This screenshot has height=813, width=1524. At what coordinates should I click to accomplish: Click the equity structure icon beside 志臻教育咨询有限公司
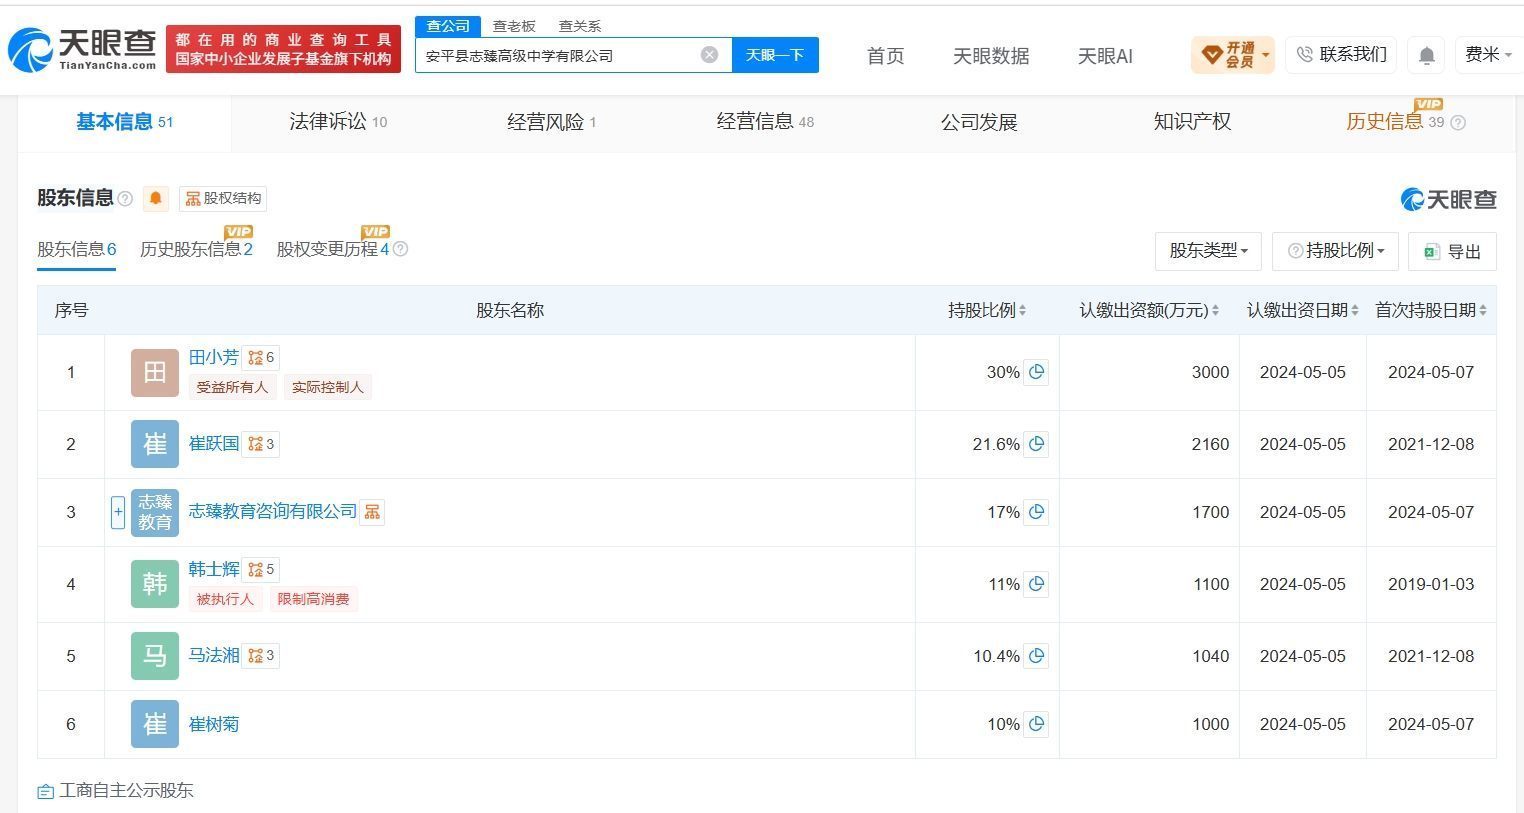click(372, 511)
